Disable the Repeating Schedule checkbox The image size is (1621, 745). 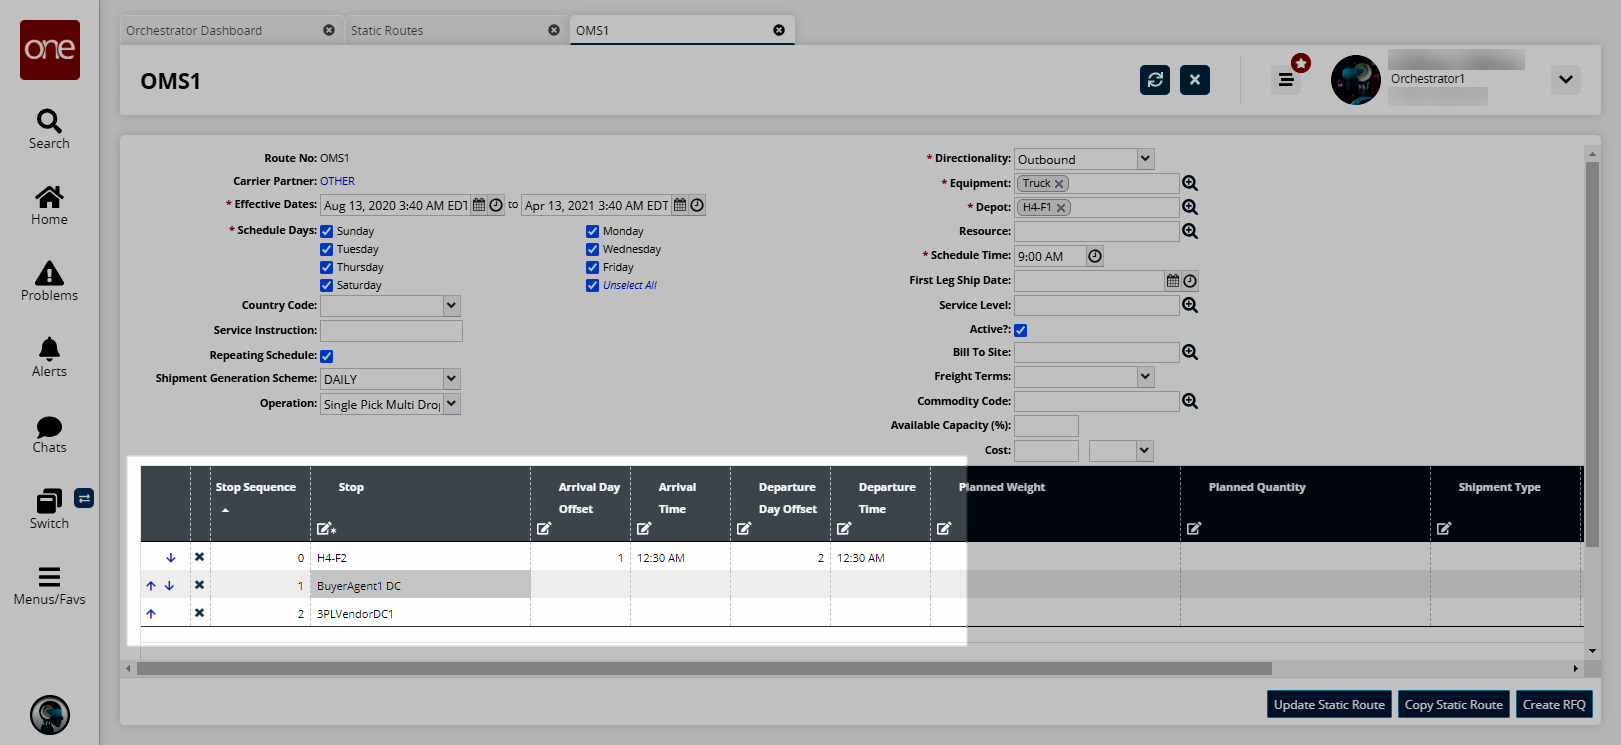point(327,356)
